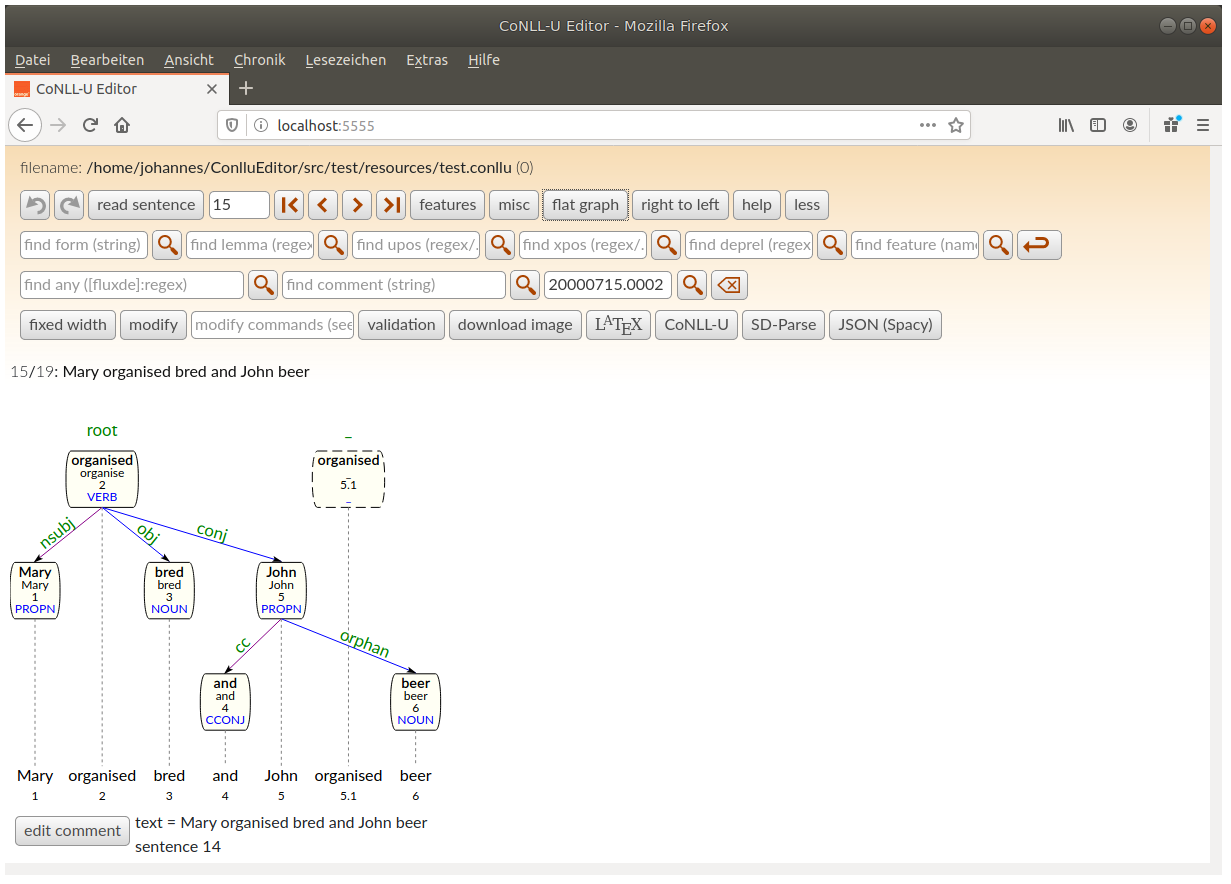Screen dimensions: 1231x884
Task: Clear search fields backspace icon
Action: (x=729, y=285)
